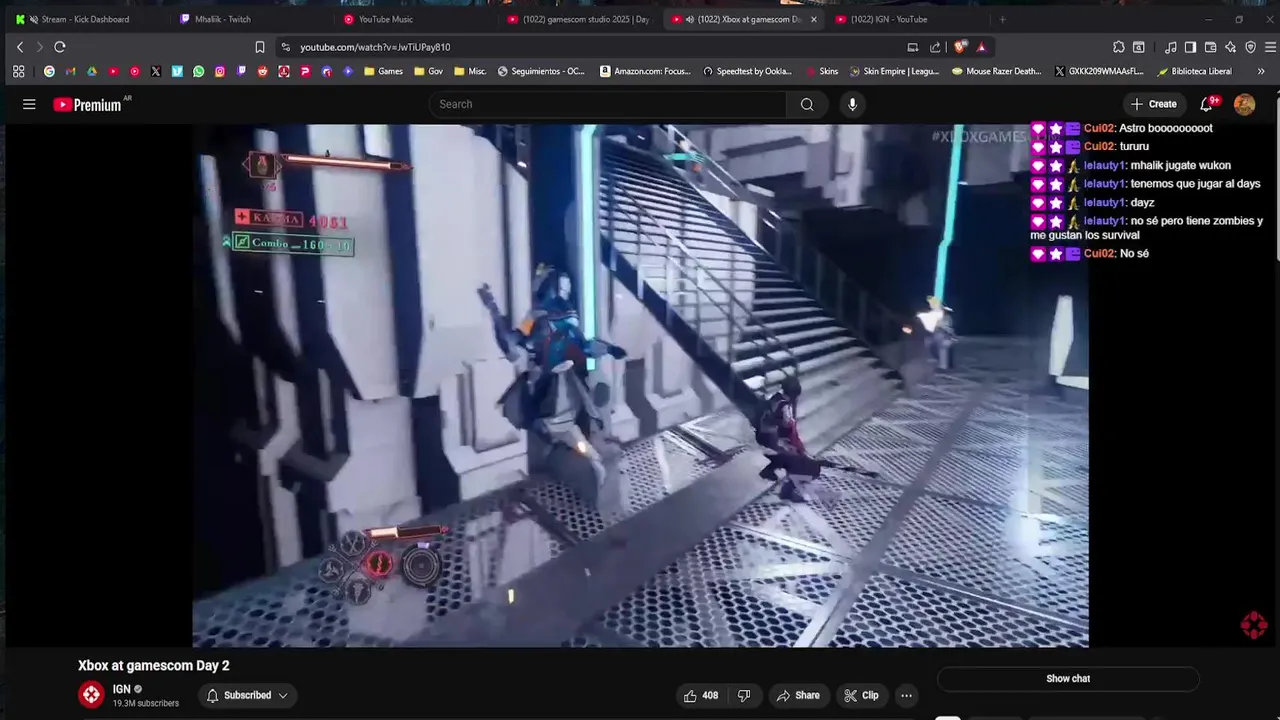Open Skin Empire League bookmark
Image resolution: width=1280 pixels, height=720 pixels.
[894, 71]
